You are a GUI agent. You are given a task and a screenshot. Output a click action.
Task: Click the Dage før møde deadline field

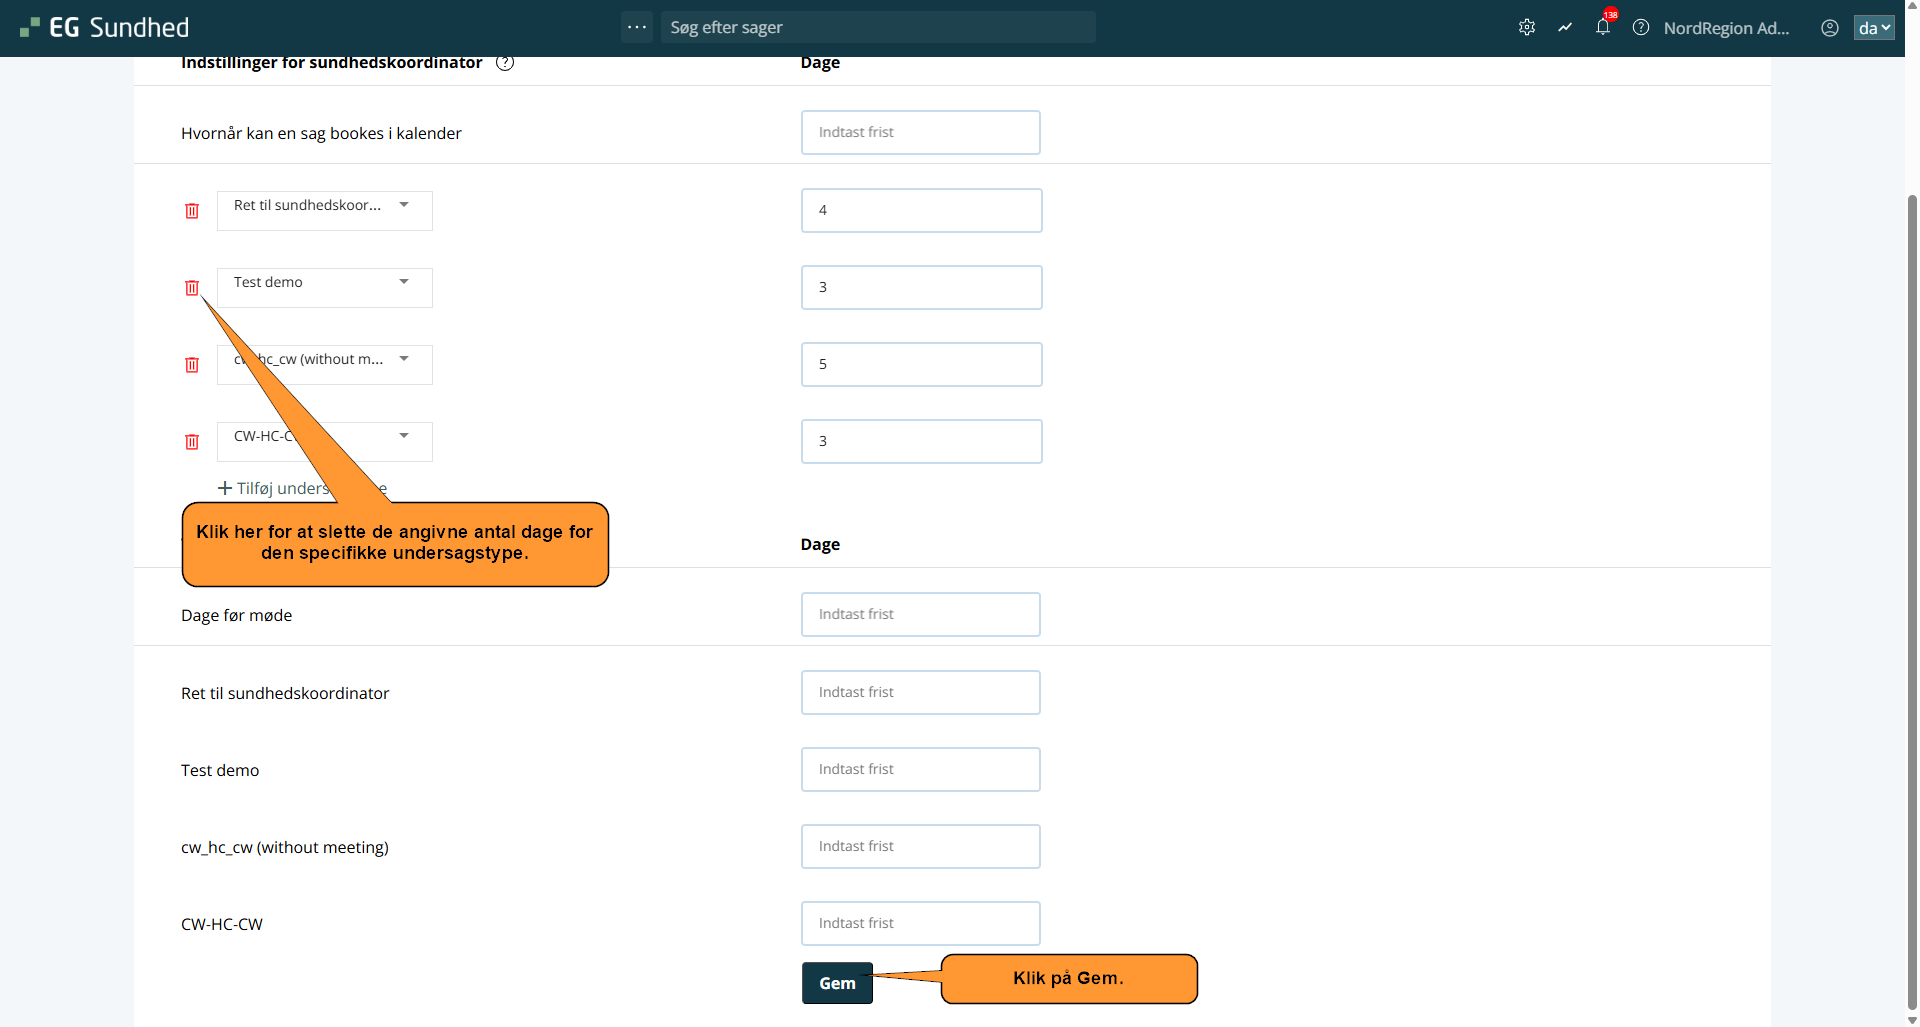point(920,615)
